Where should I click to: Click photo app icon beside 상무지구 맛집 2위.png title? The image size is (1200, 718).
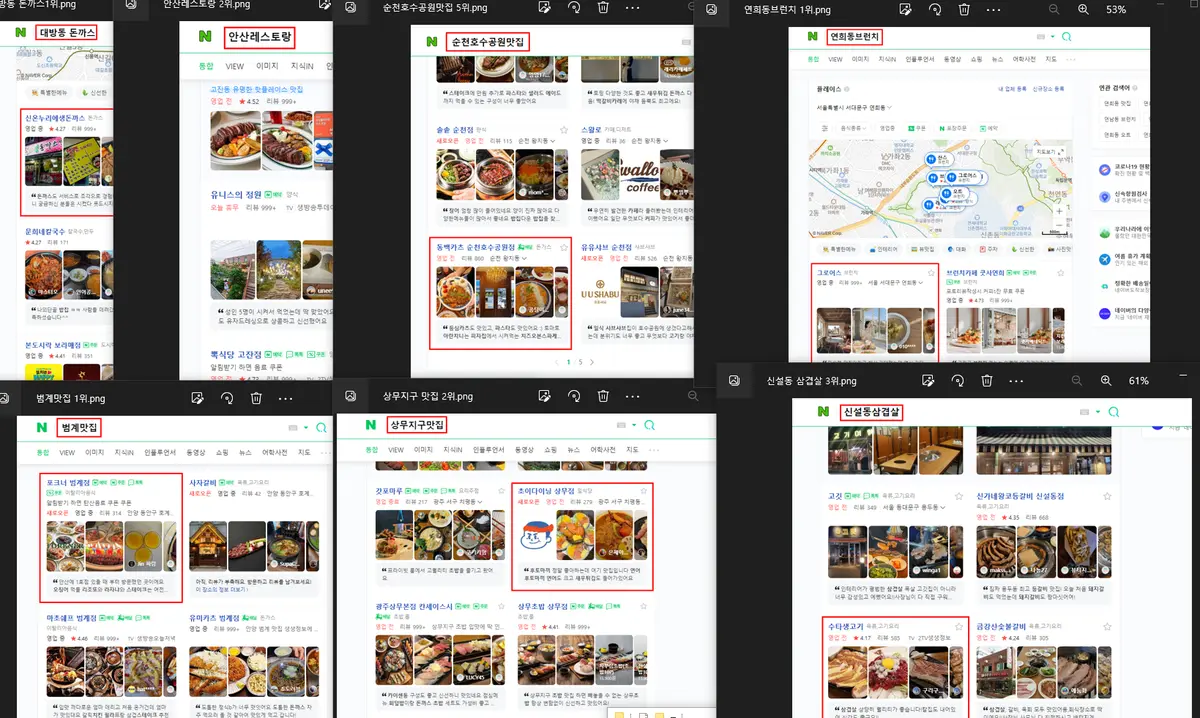(x=350, y=396)
